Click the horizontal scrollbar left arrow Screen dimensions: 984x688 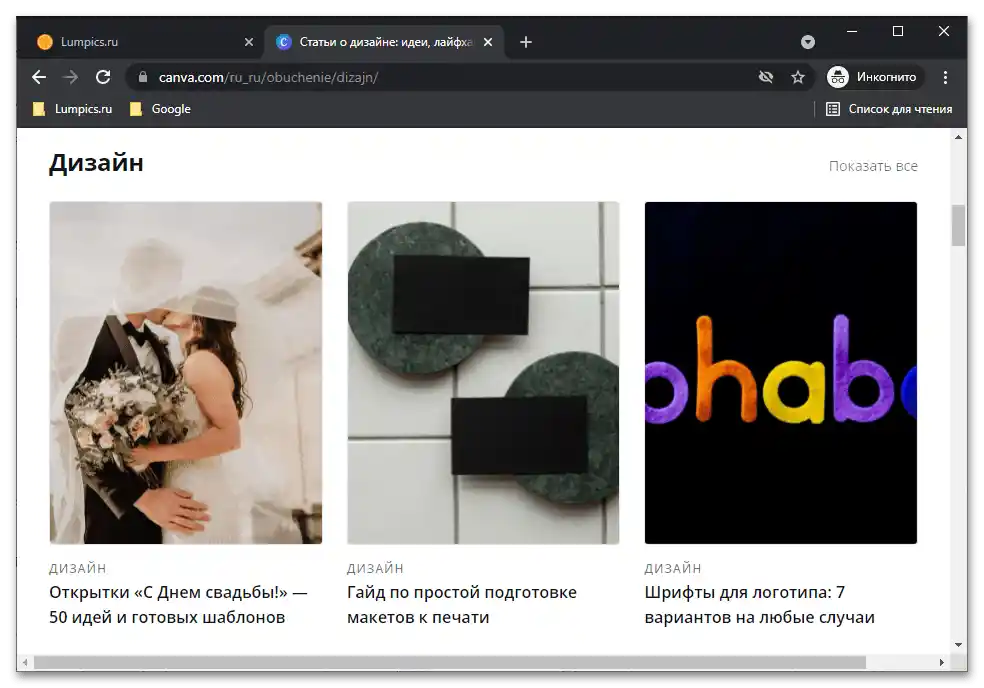[25, 663]
